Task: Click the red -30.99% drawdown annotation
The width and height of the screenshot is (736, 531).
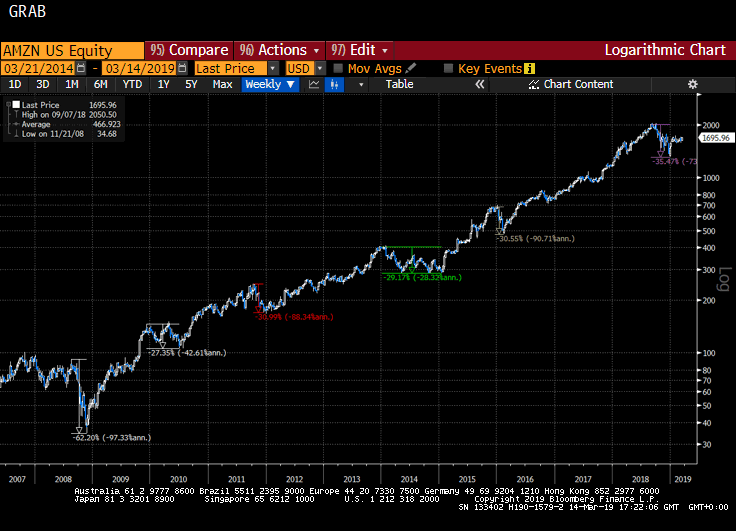Action: point(294,317)
